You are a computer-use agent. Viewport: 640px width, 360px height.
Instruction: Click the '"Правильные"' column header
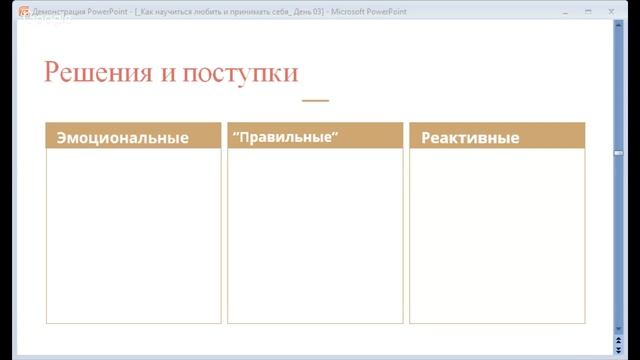(x=315, y=136)
